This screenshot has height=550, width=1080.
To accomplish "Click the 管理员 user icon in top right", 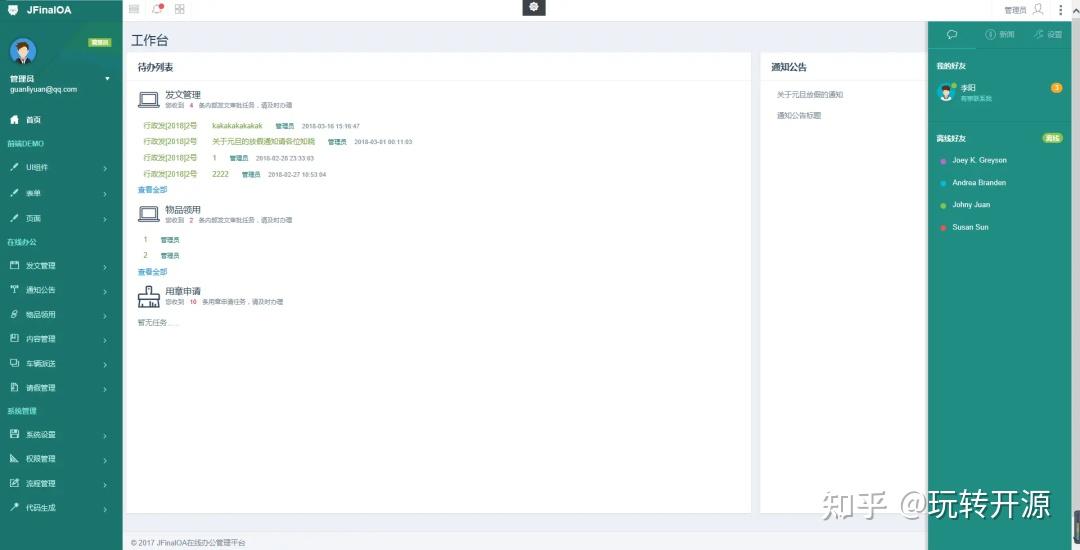I will pyautogui.click(x=1038, y=9).
